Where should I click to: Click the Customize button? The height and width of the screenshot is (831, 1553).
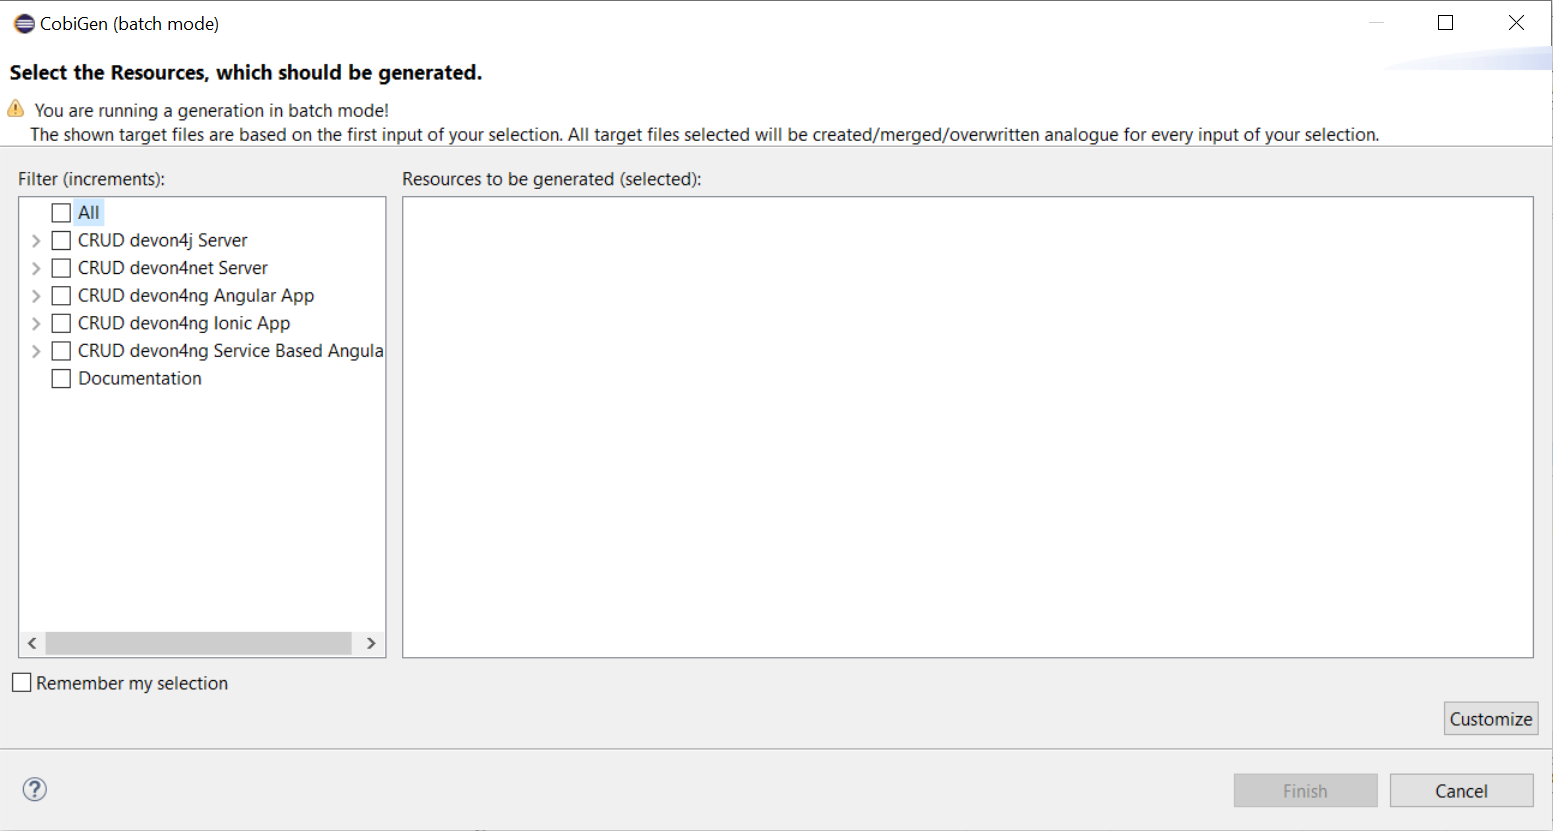[x=1490, y=719]
